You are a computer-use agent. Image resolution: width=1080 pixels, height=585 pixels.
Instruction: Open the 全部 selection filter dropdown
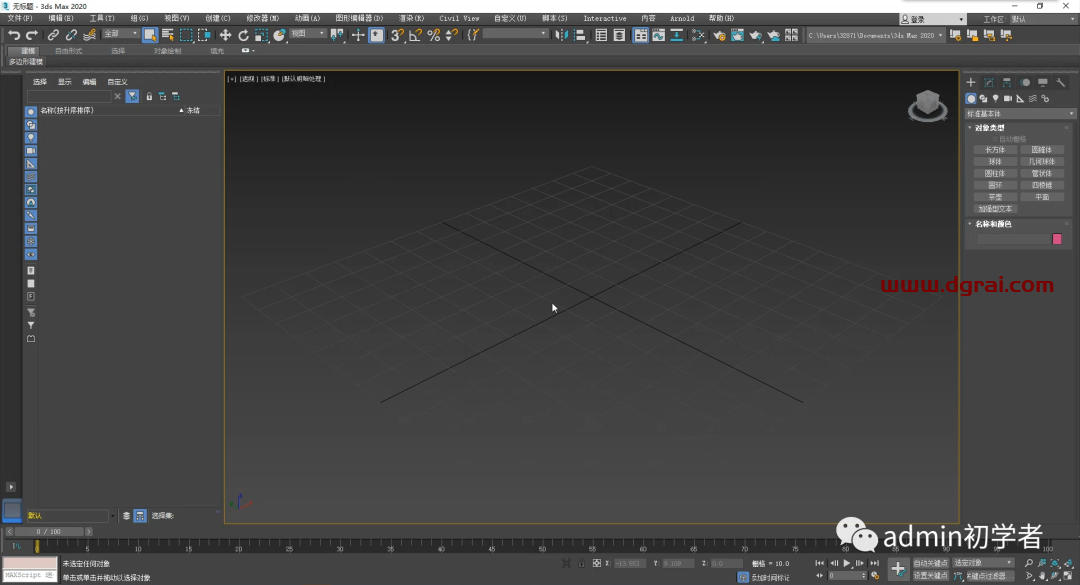pos(121,34)
